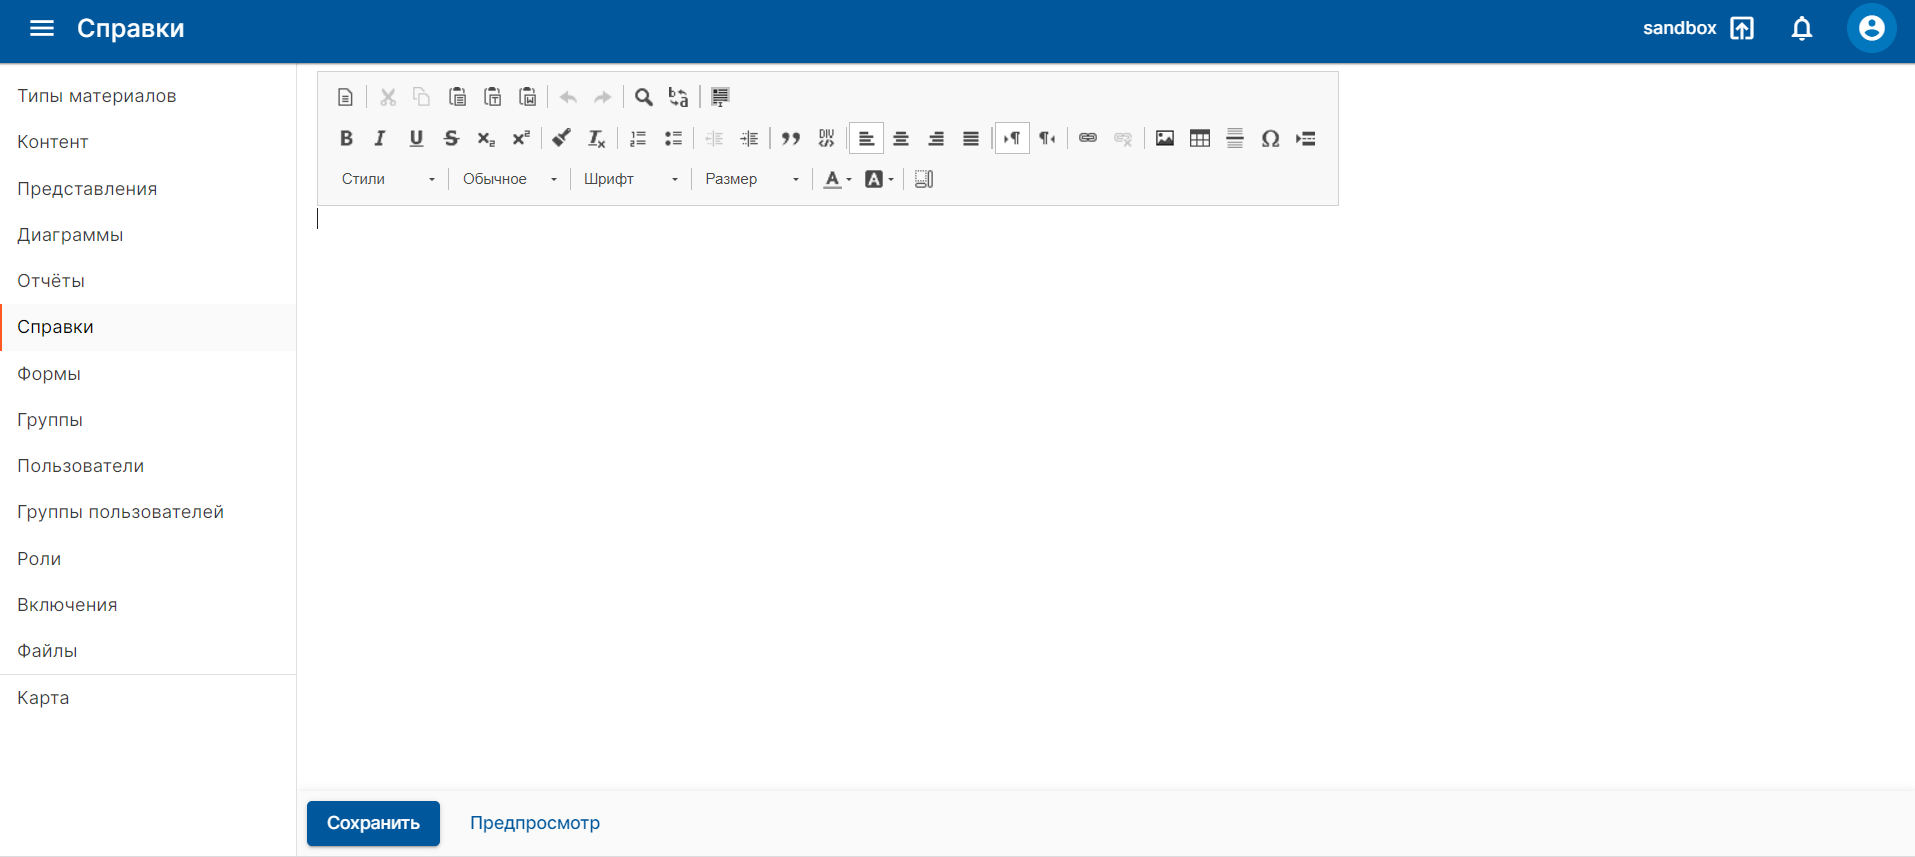
Task: Open the Стили dropdown
Action: [388, 179]
